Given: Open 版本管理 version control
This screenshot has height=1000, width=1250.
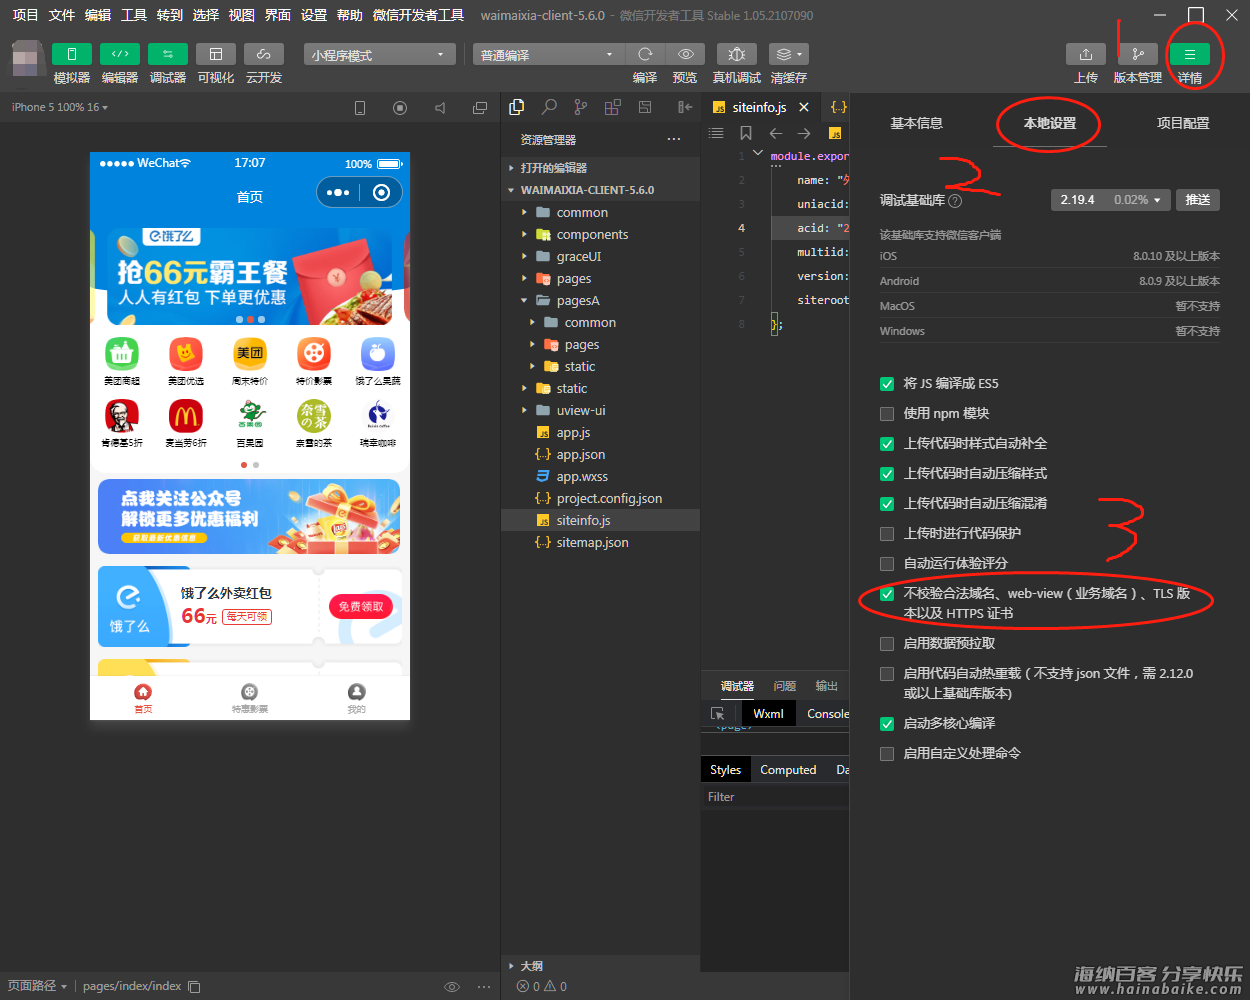Looking at the screenshot, I should pyautogui.click(x=1138, y=54).
